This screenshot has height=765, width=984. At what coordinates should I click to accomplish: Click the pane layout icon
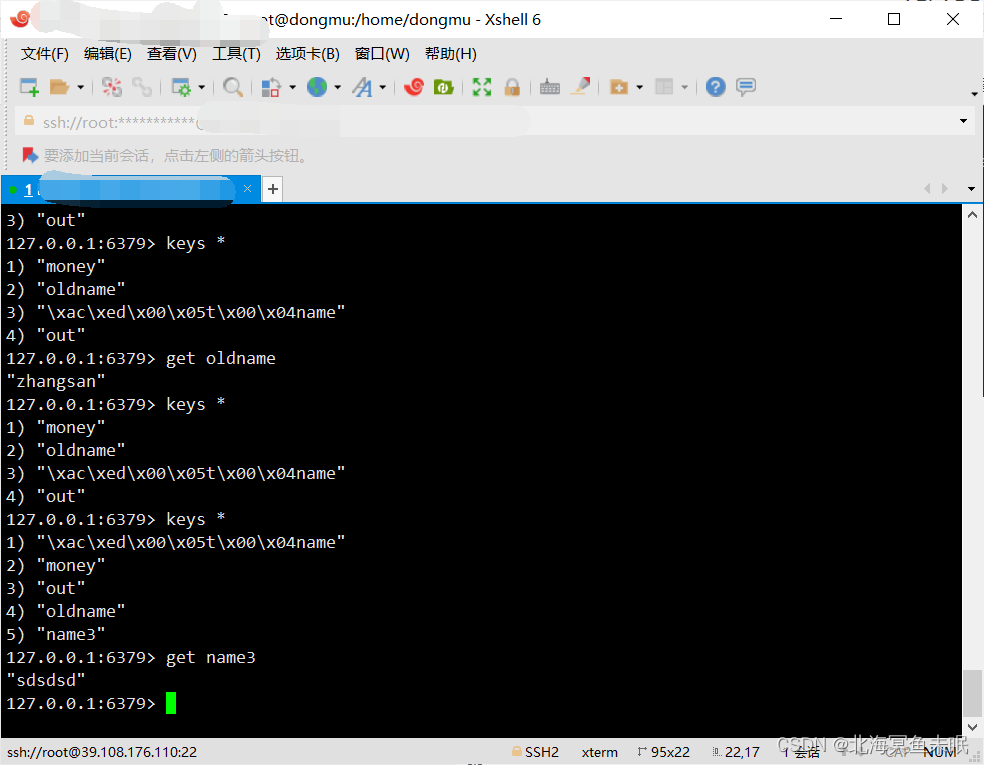[x=664, y=87]
